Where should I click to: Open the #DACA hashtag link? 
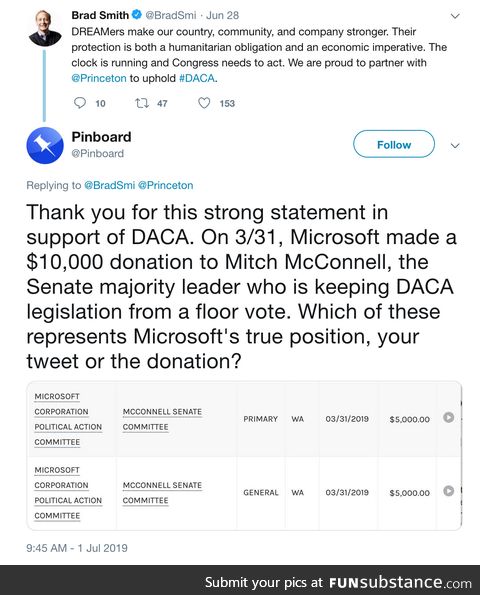coord(197,78)
